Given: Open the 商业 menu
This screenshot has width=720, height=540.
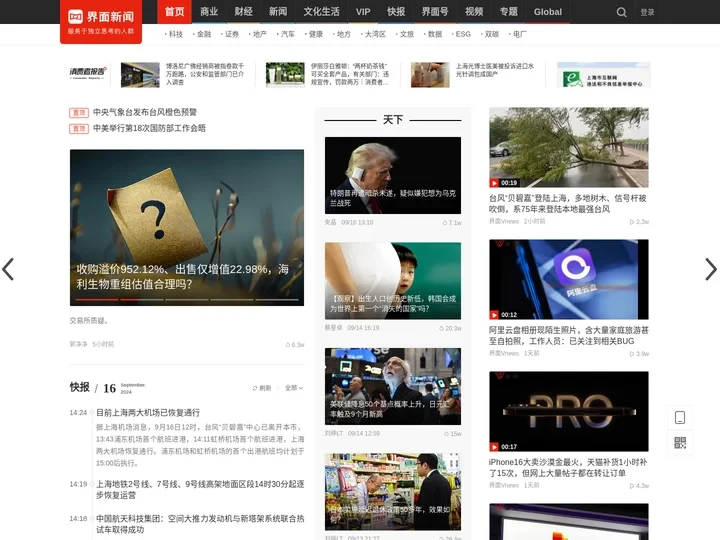Looking at the screenshot, I should coord(209,11).
